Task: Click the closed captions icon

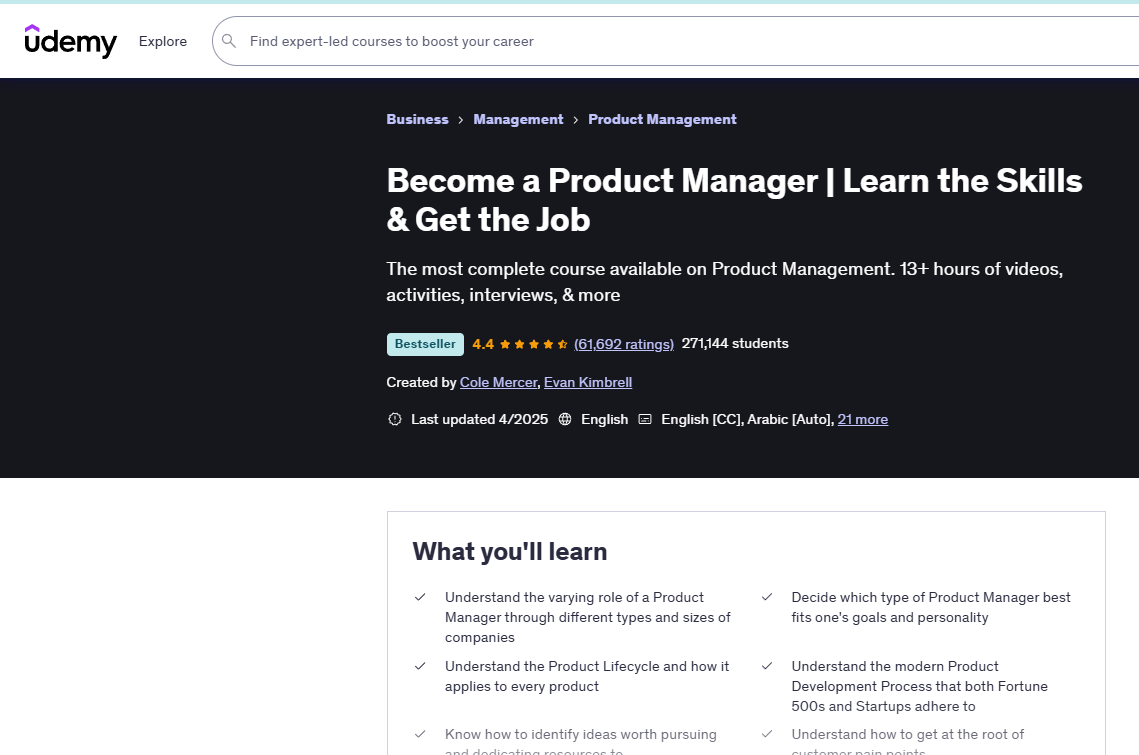Action: 645,419
